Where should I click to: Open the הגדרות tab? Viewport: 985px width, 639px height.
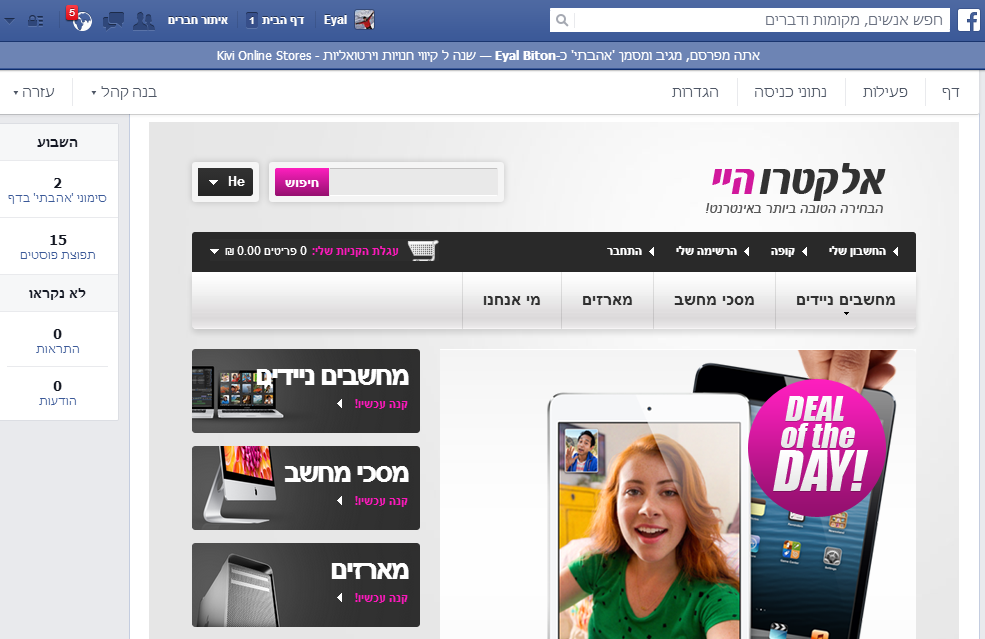click(695, 92)
